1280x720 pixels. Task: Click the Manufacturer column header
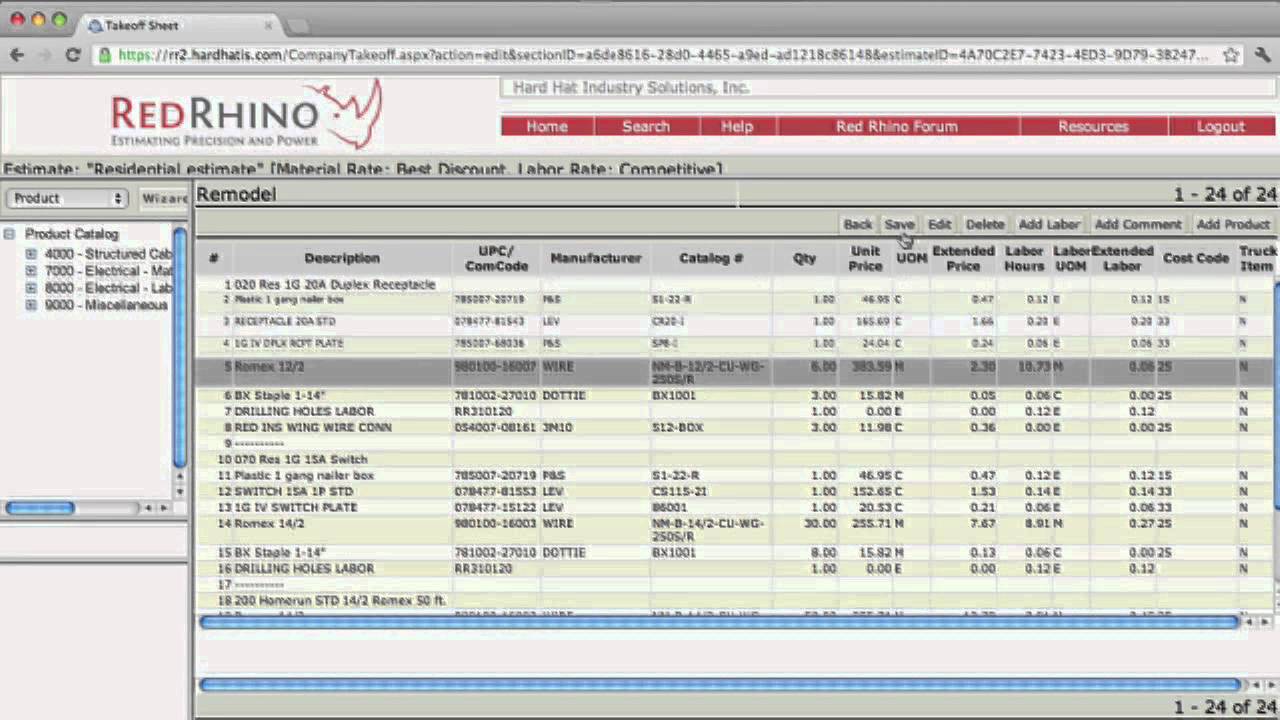[x=595, y=258]
